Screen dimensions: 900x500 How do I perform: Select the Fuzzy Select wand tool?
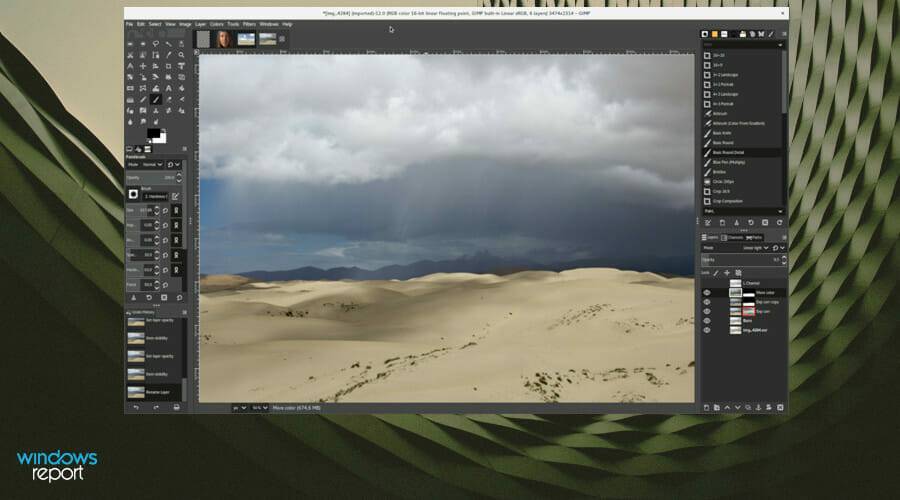coord(168,44)
